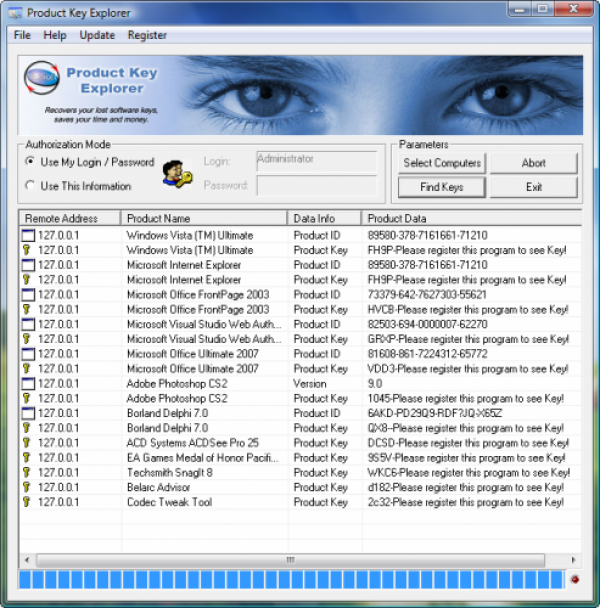Click key icon of FrontPage 2003 Product Key row
The image size is (600, 608).
[26, 309]
